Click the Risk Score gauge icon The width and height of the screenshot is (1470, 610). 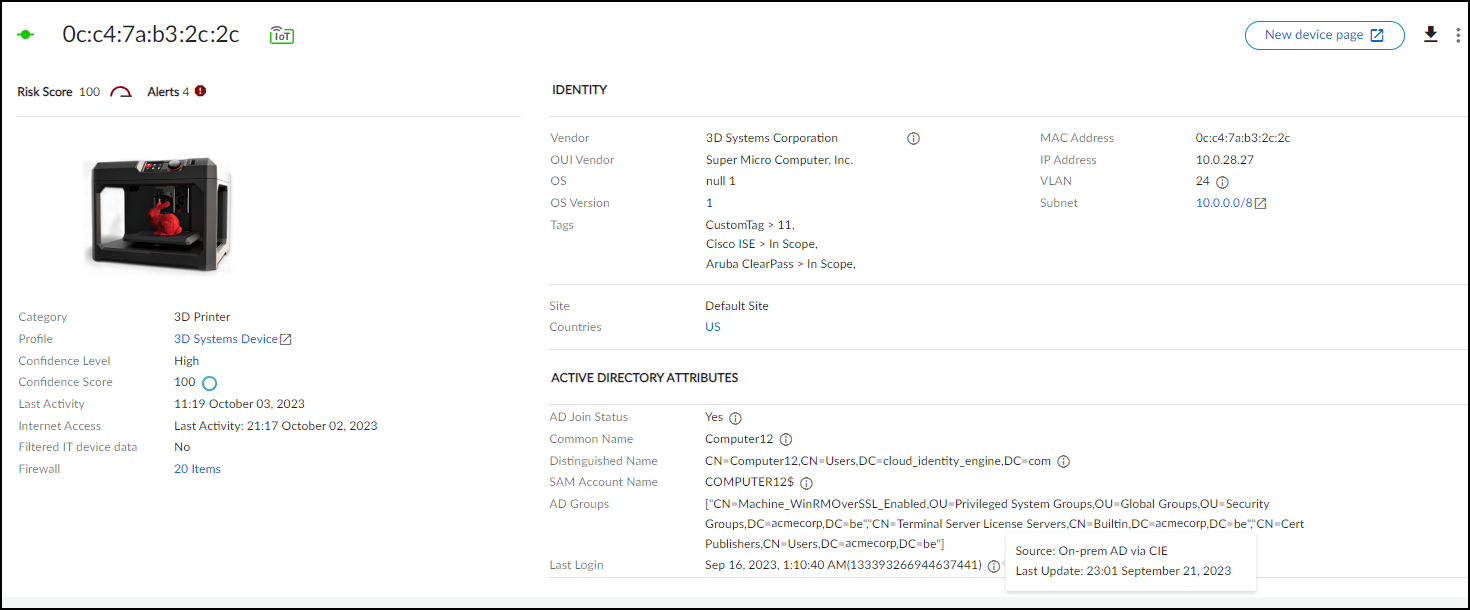point(121,92)
